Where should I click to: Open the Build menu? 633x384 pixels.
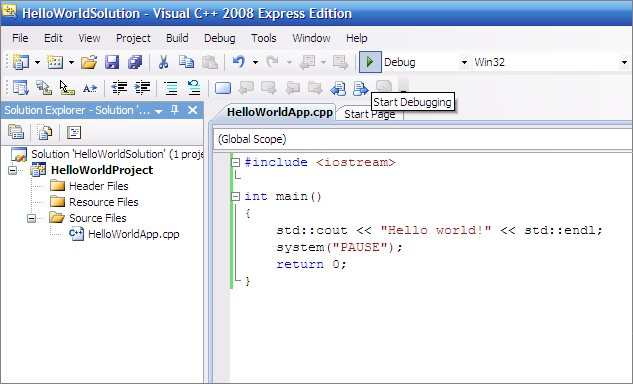point(177,38)
